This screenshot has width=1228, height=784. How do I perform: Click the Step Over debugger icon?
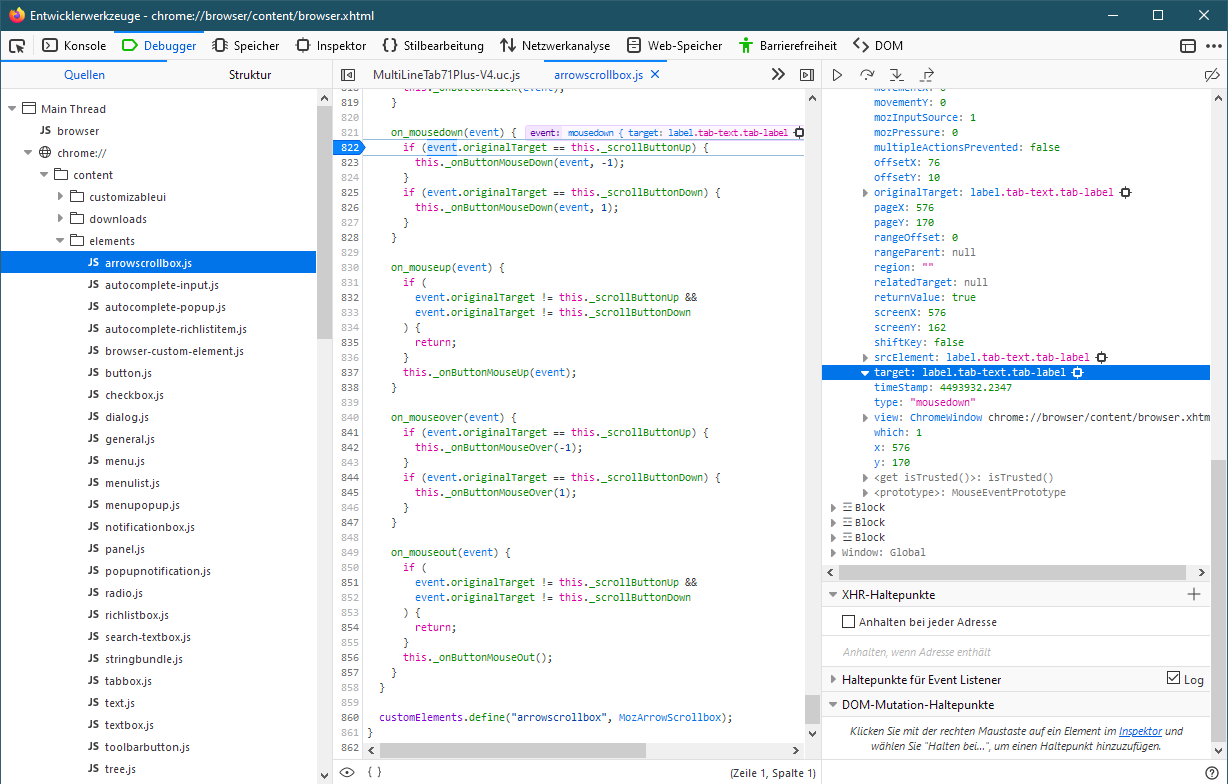pos(867,75)
